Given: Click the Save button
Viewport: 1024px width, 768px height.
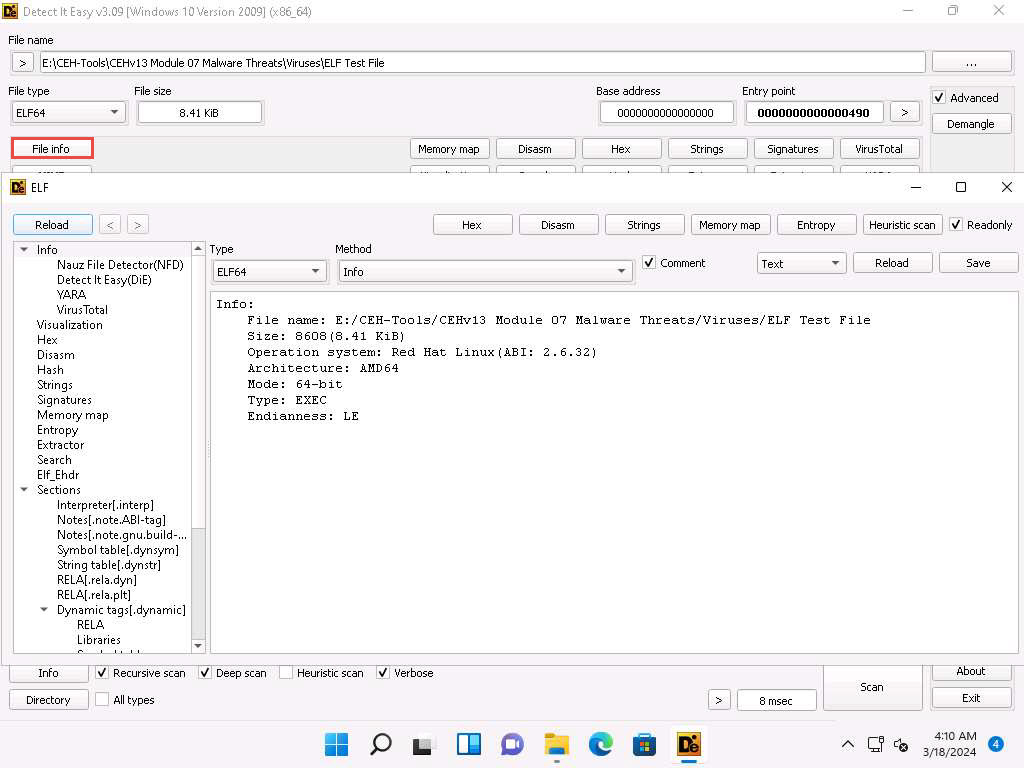Looking at the screenshot, I should tap(978, 263).
